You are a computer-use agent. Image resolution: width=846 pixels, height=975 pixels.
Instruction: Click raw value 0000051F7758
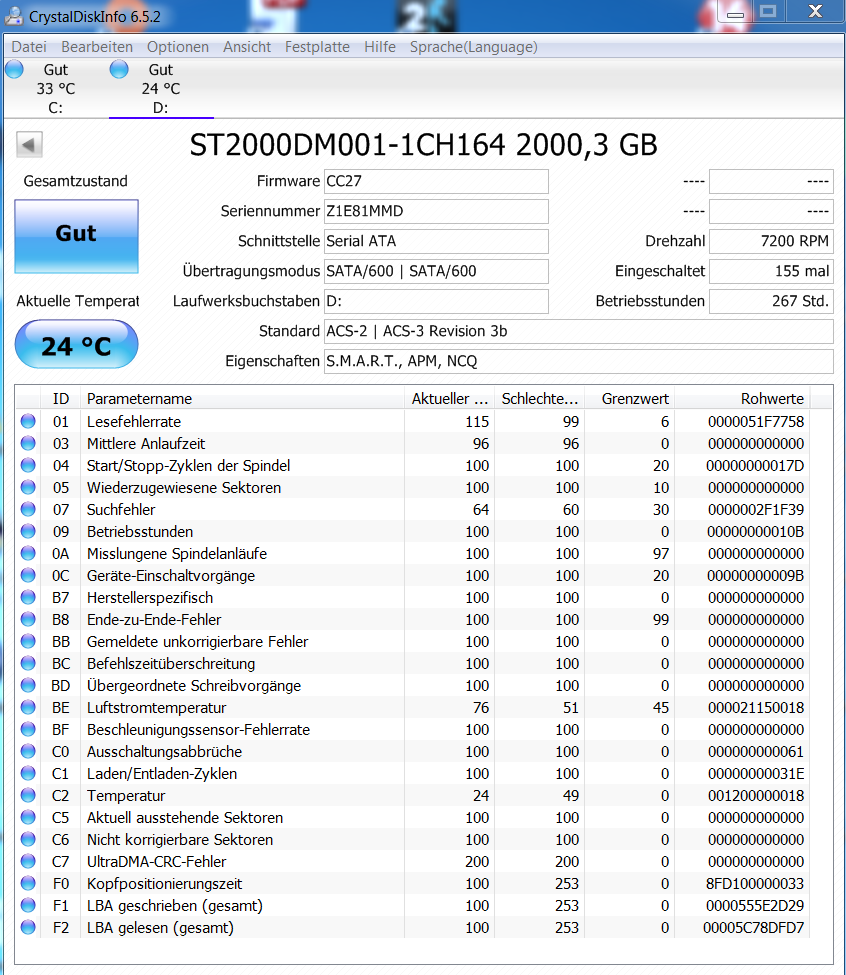point(756,422)
